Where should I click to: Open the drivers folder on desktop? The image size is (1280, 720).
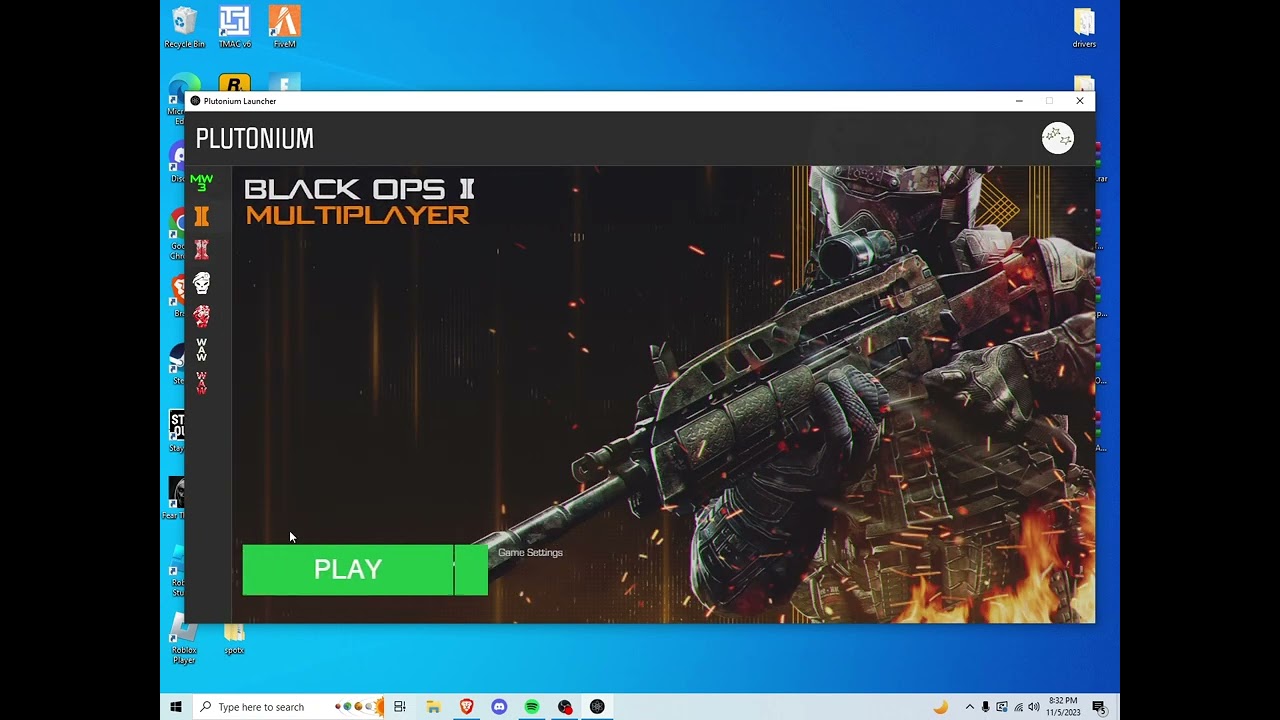pyautogui.click(x=1084, y=27)
